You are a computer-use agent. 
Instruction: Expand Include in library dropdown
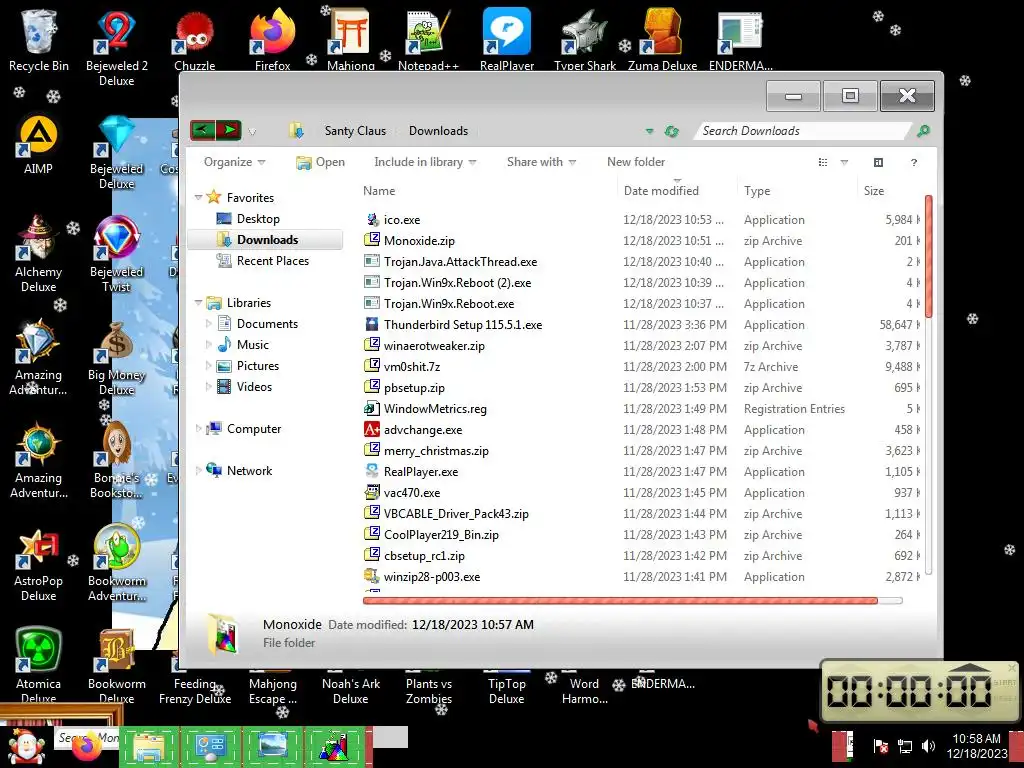(x=425, y=162)
